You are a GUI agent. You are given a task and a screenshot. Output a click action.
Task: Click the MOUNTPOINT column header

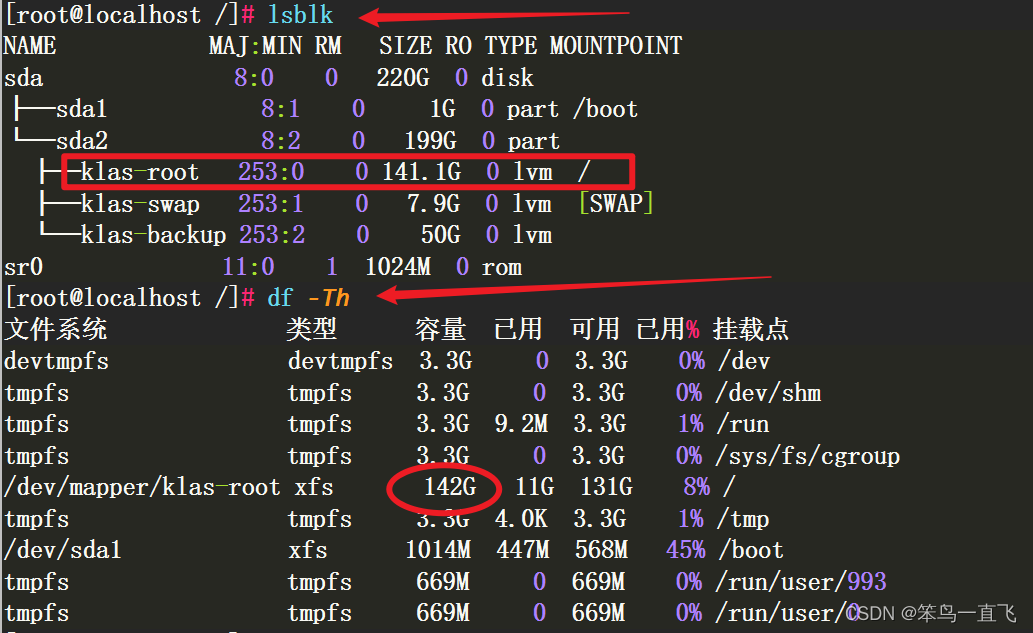coord(616,46)
